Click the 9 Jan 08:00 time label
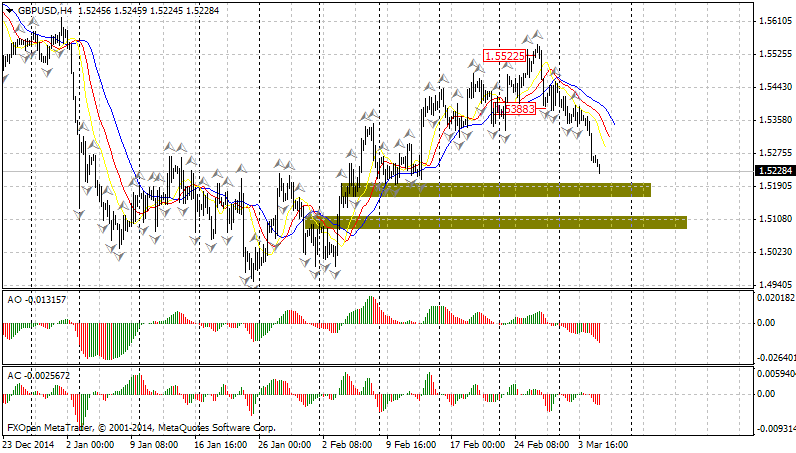The width and height of the screenshot is (796, 453). pyautogui.click(x=155, y=444)
